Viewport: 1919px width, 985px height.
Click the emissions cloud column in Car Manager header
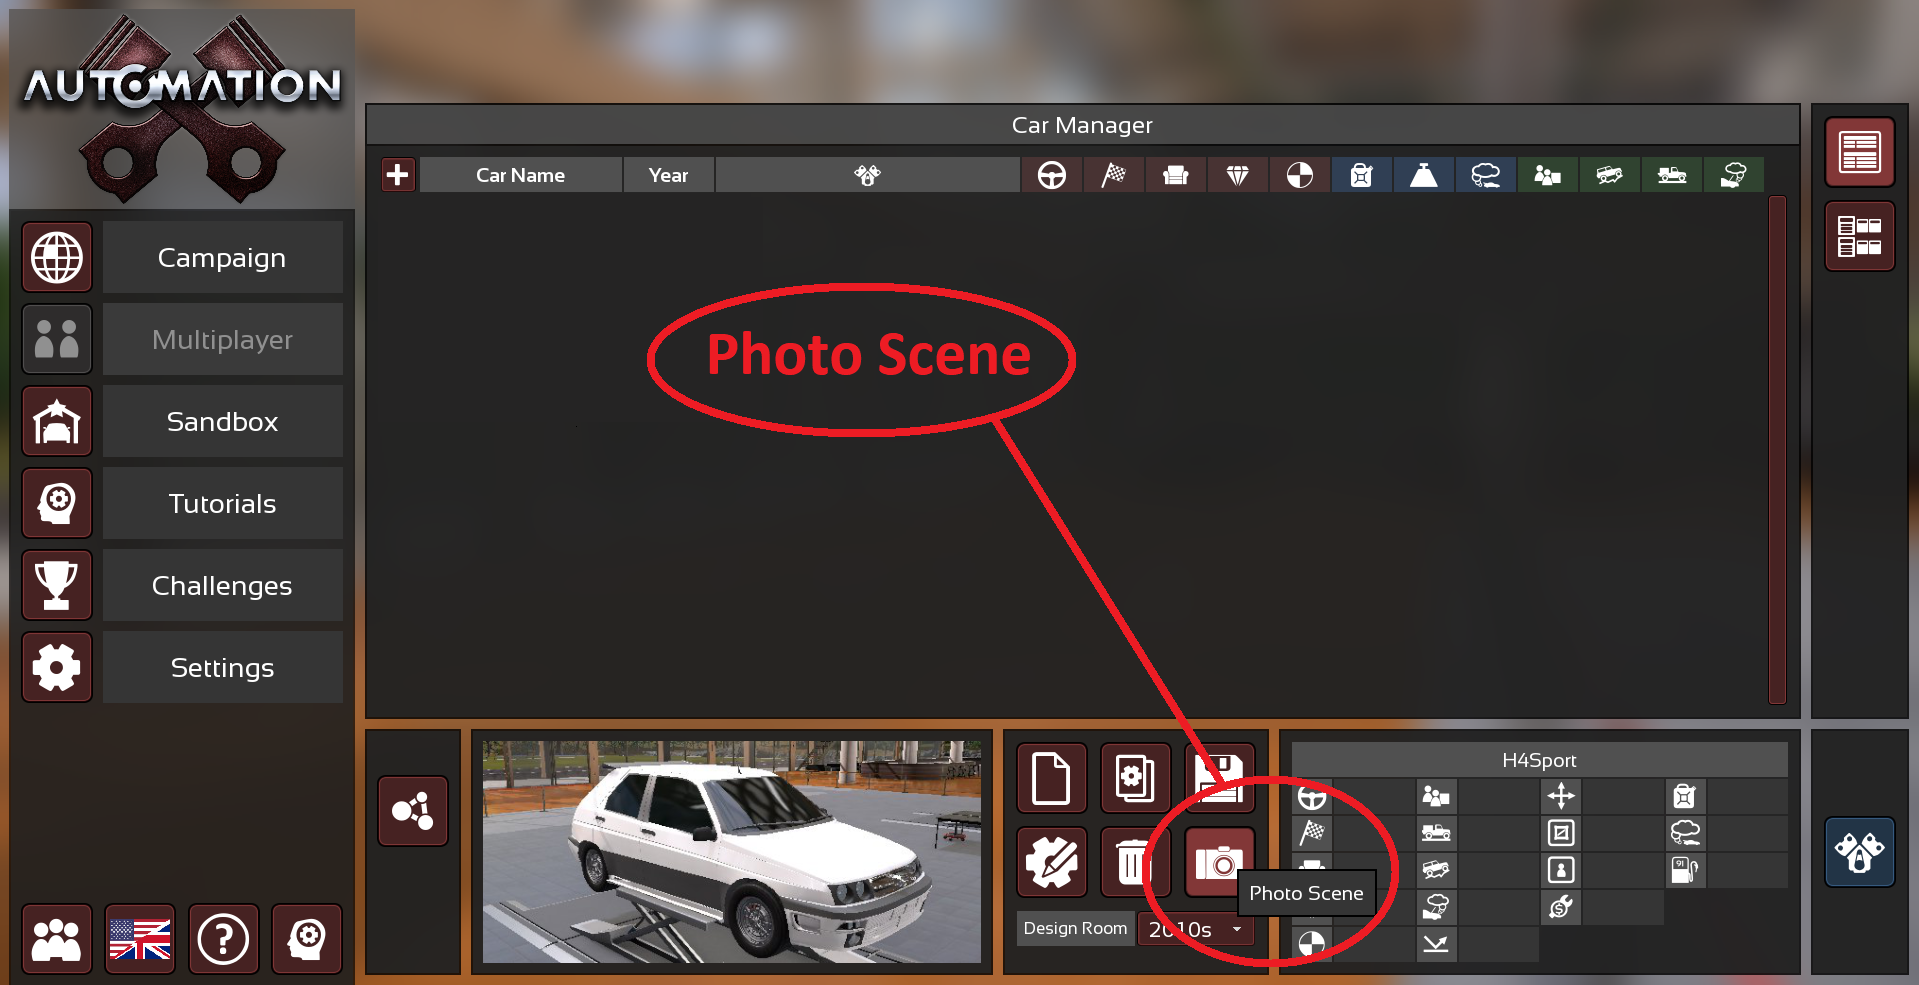click(1486, 175)
